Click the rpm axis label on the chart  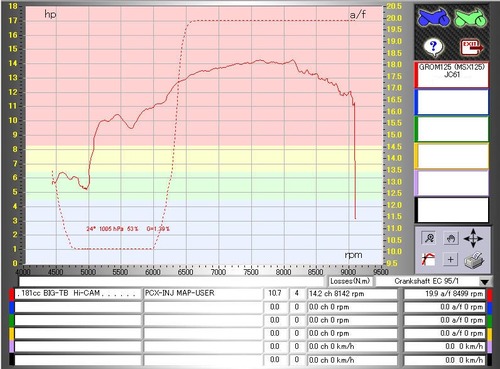353,255
